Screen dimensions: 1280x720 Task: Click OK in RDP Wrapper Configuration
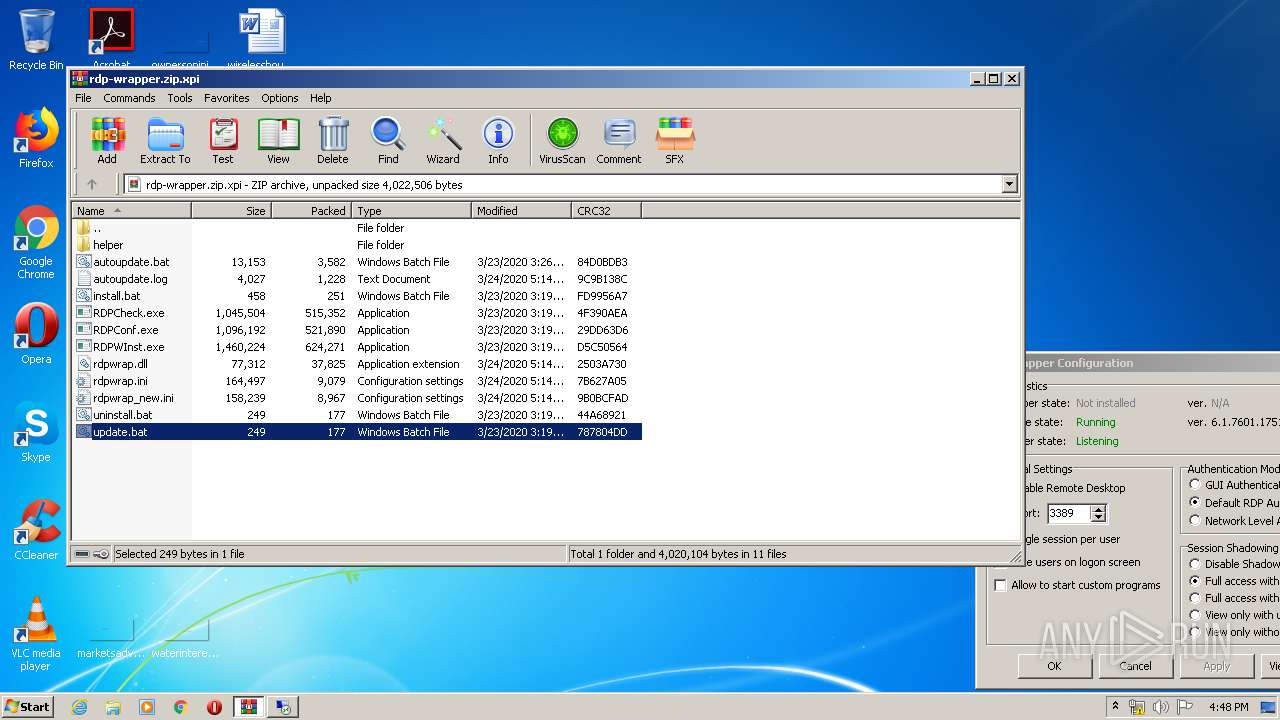tap(1054, 666)
